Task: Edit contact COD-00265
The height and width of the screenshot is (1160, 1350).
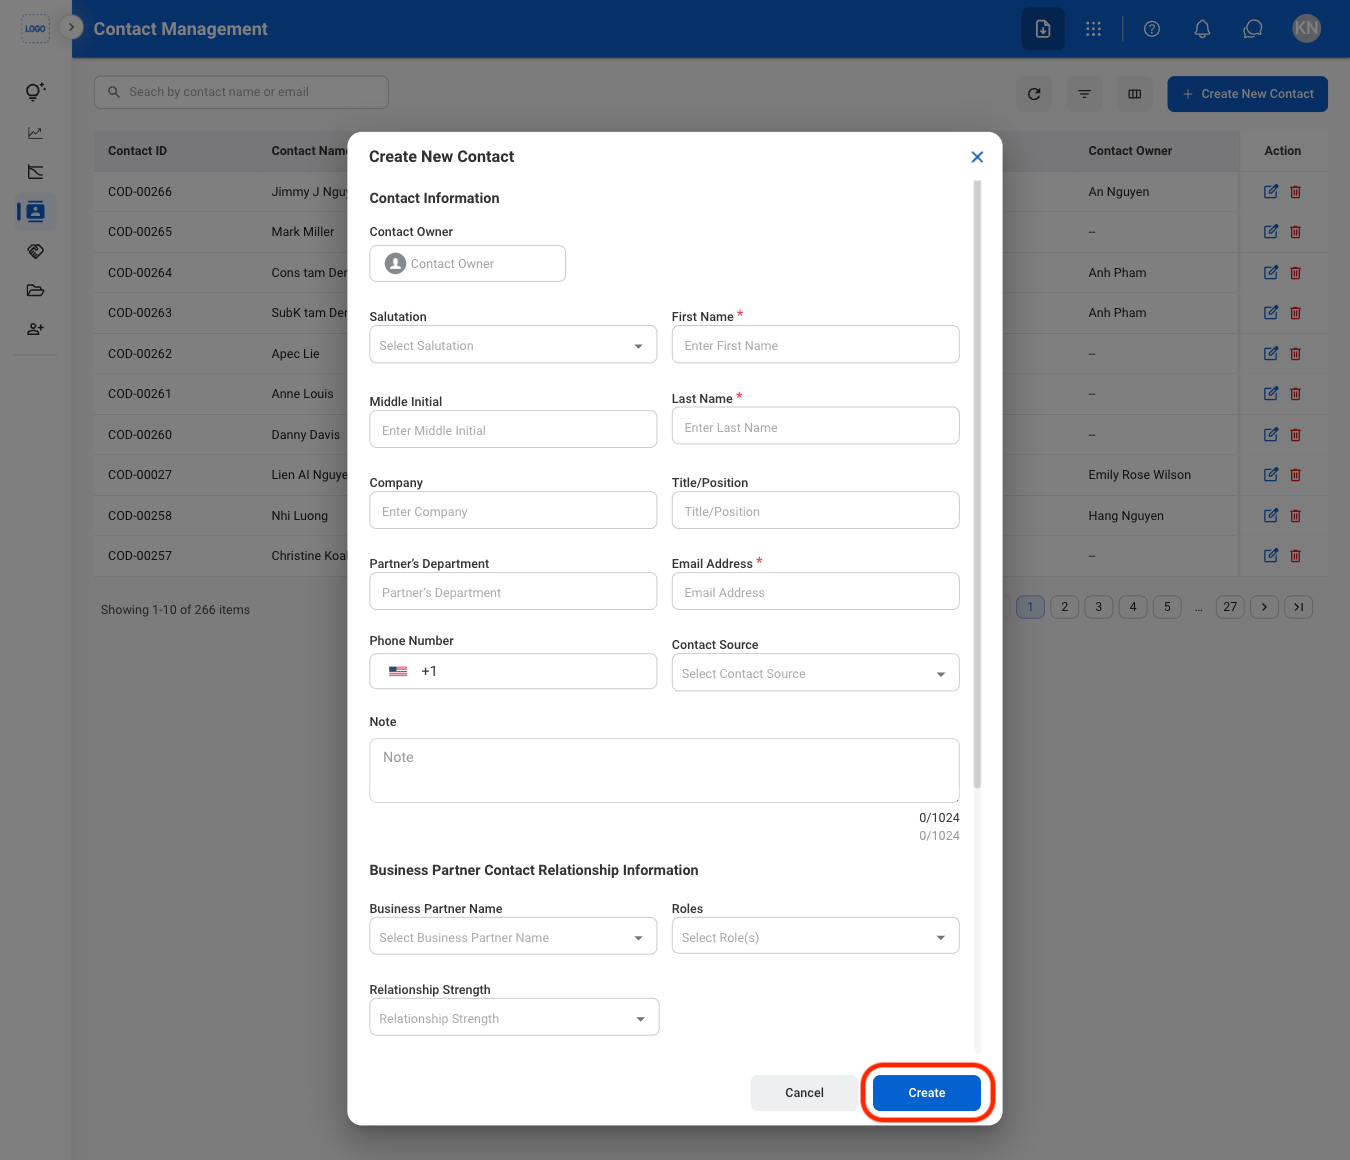Action: pyautogui.click(x=1270, y=231)
